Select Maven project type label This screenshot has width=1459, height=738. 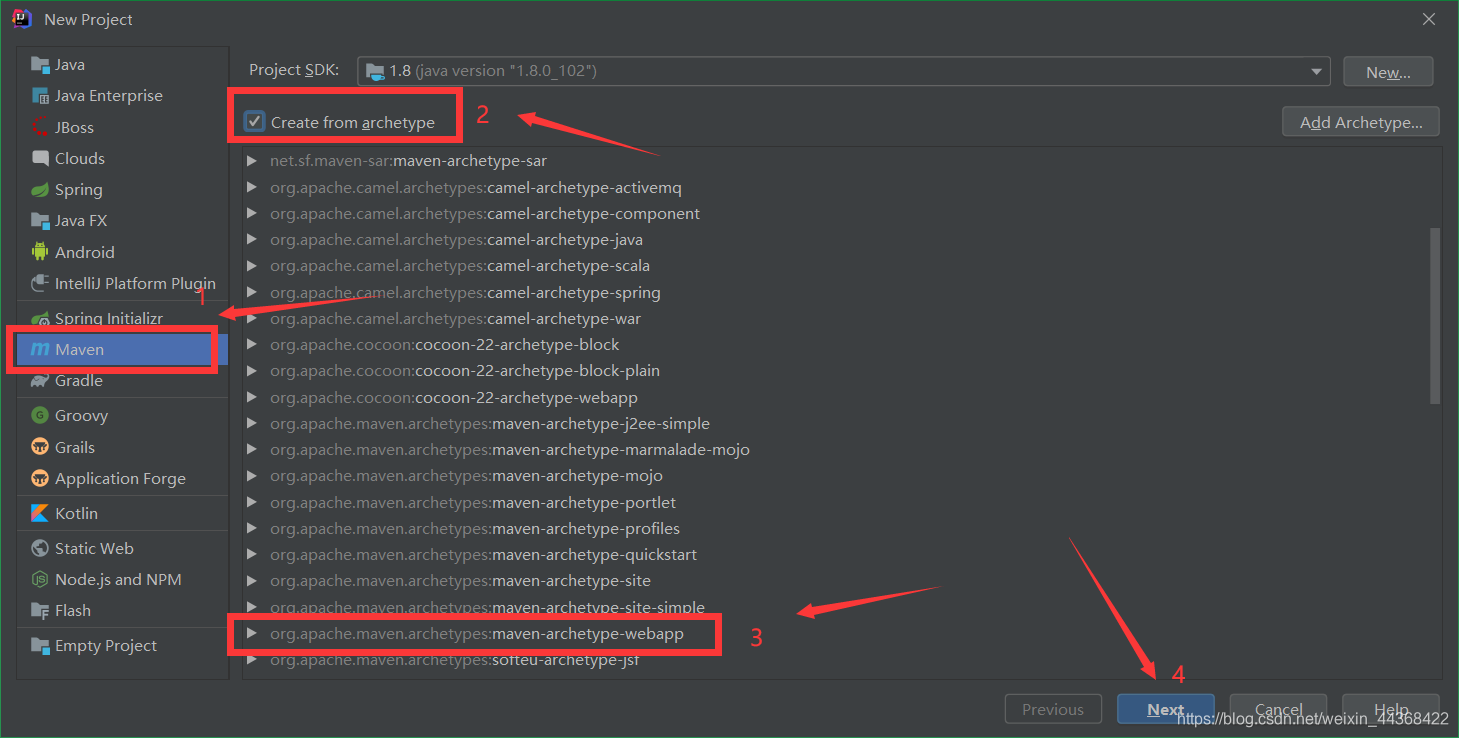(79, 350)
